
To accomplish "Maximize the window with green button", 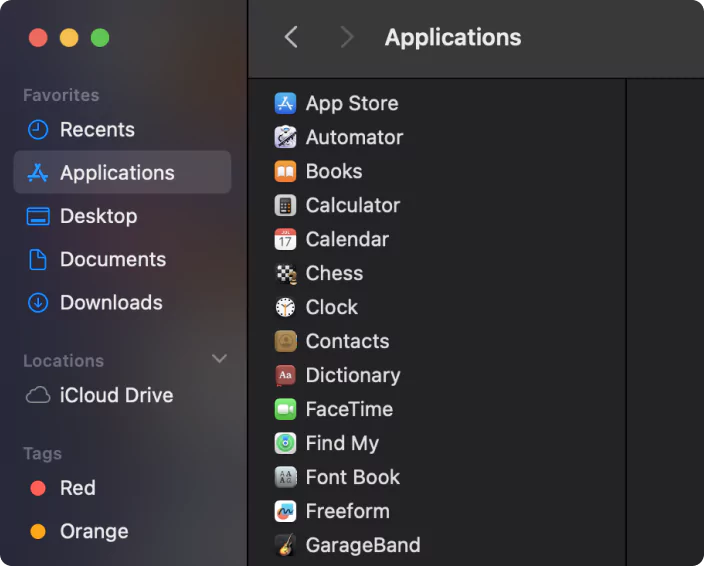I will click(100, 38).
